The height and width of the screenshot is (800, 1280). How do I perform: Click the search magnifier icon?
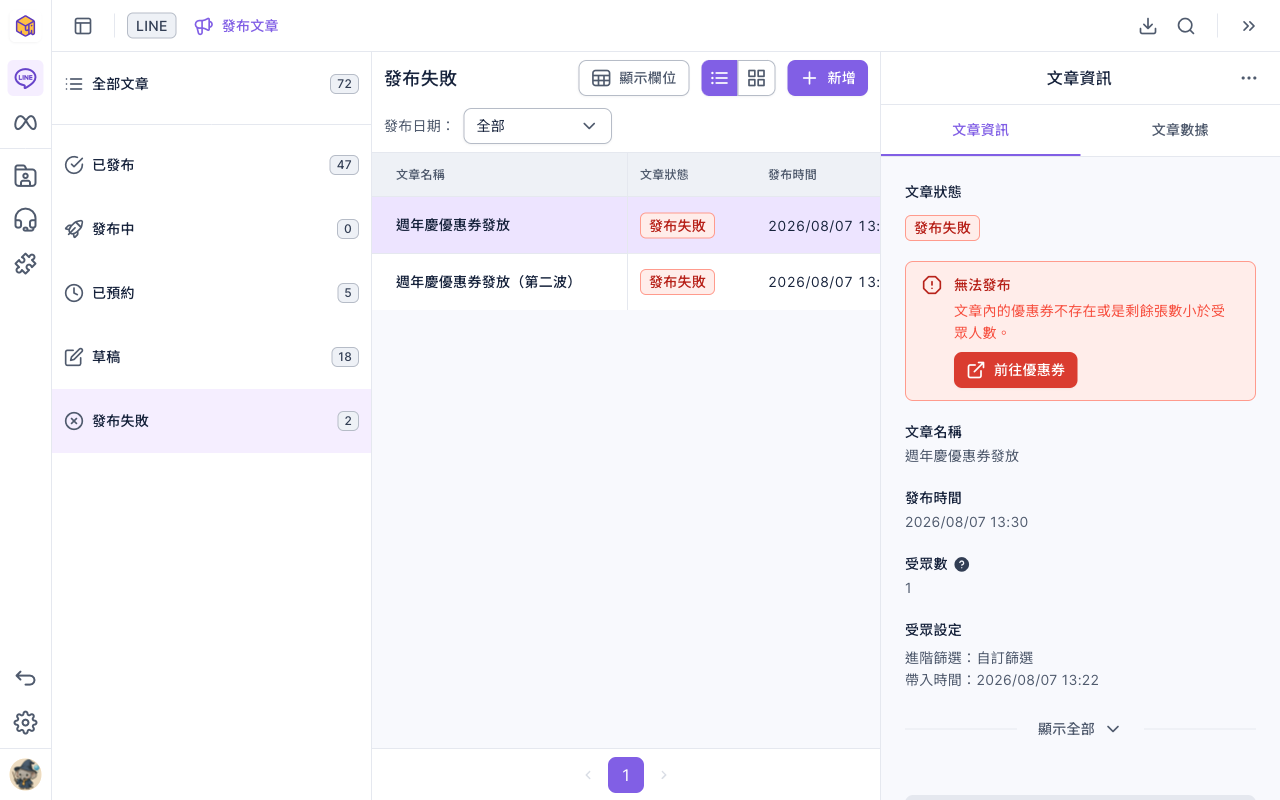(1186, 26)
